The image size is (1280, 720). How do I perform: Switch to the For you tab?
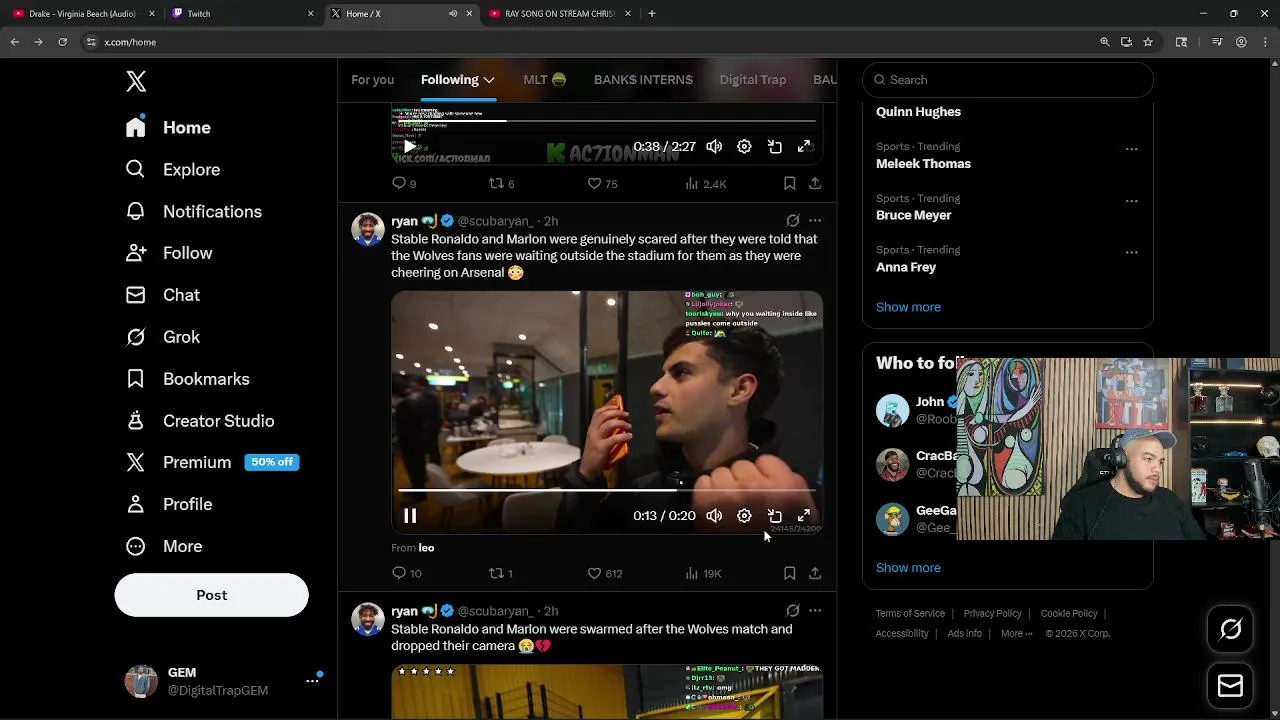(372, 80)
